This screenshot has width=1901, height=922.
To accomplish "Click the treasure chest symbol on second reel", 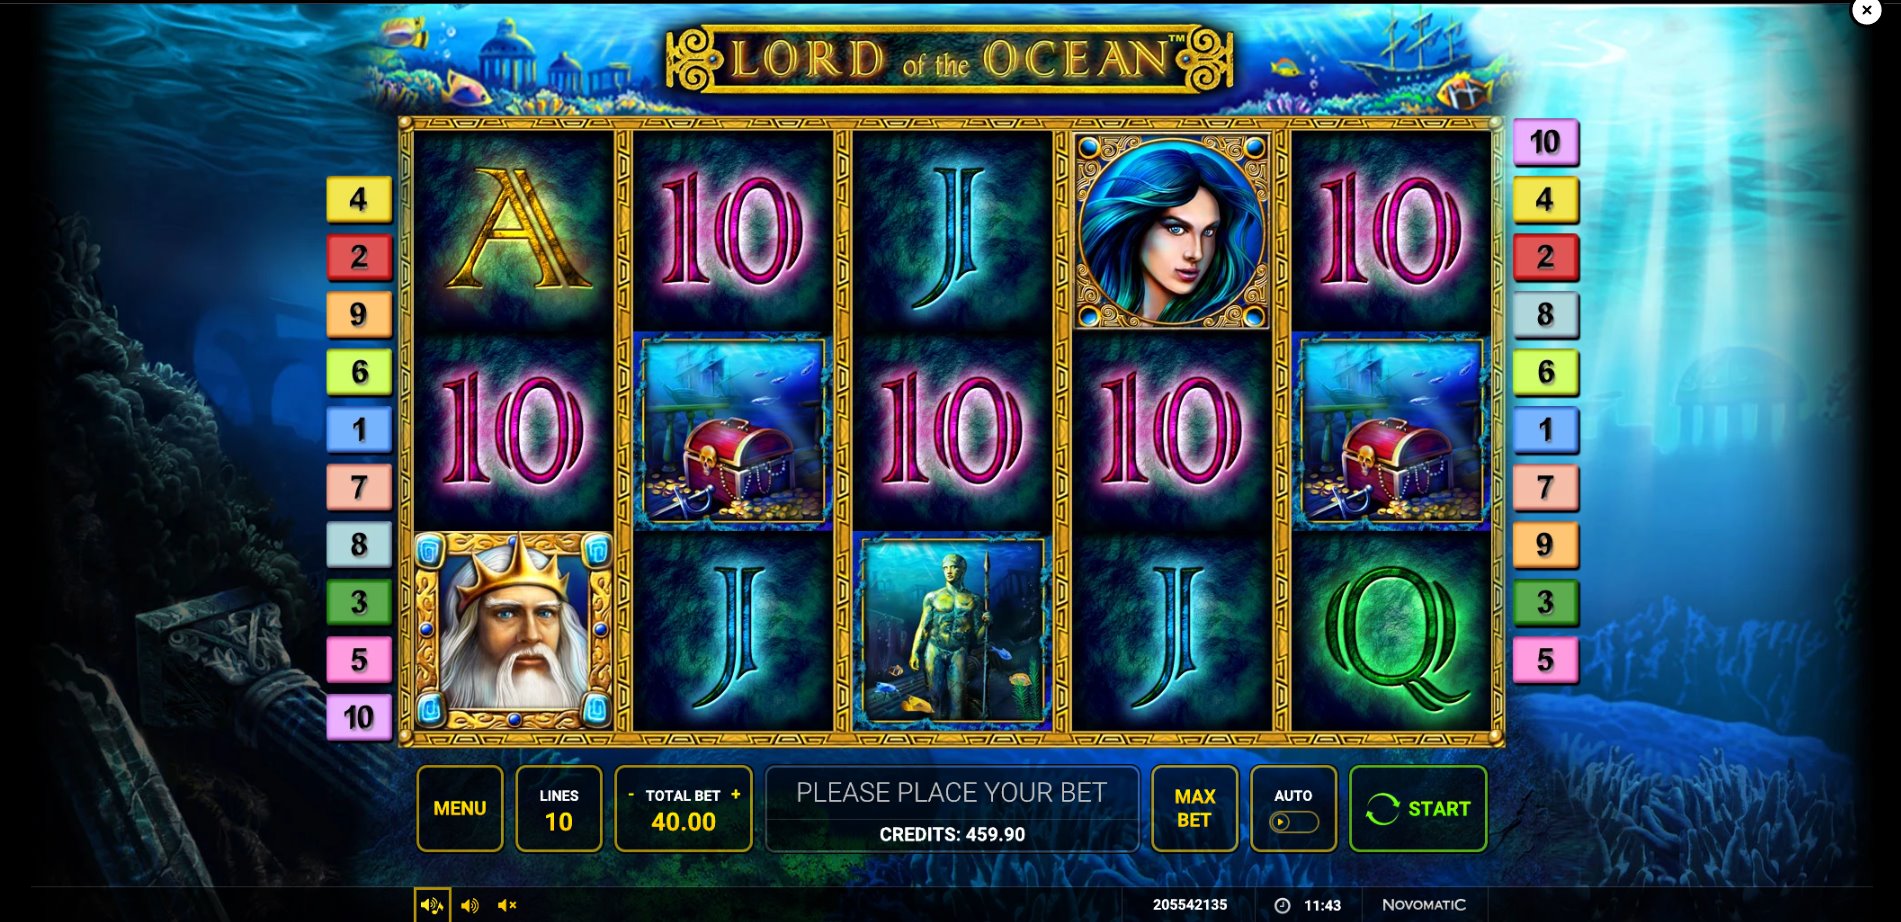I will [x=732, y=431].
